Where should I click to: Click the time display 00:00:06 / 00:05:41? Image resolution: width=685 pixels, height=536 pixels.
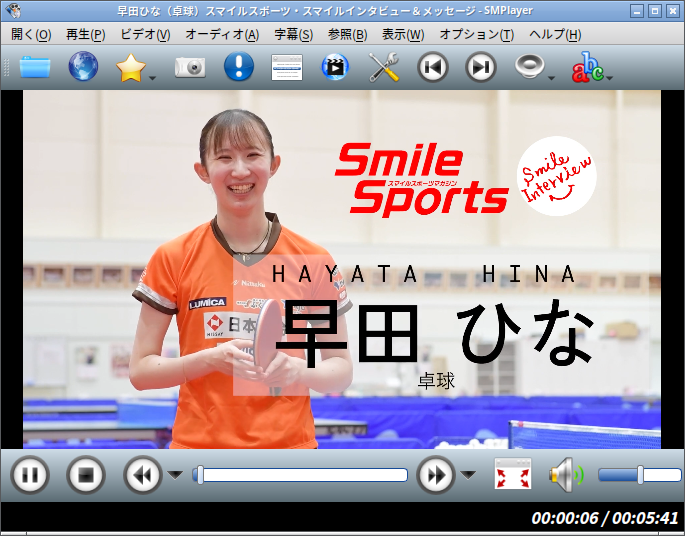tap(605, 519)
